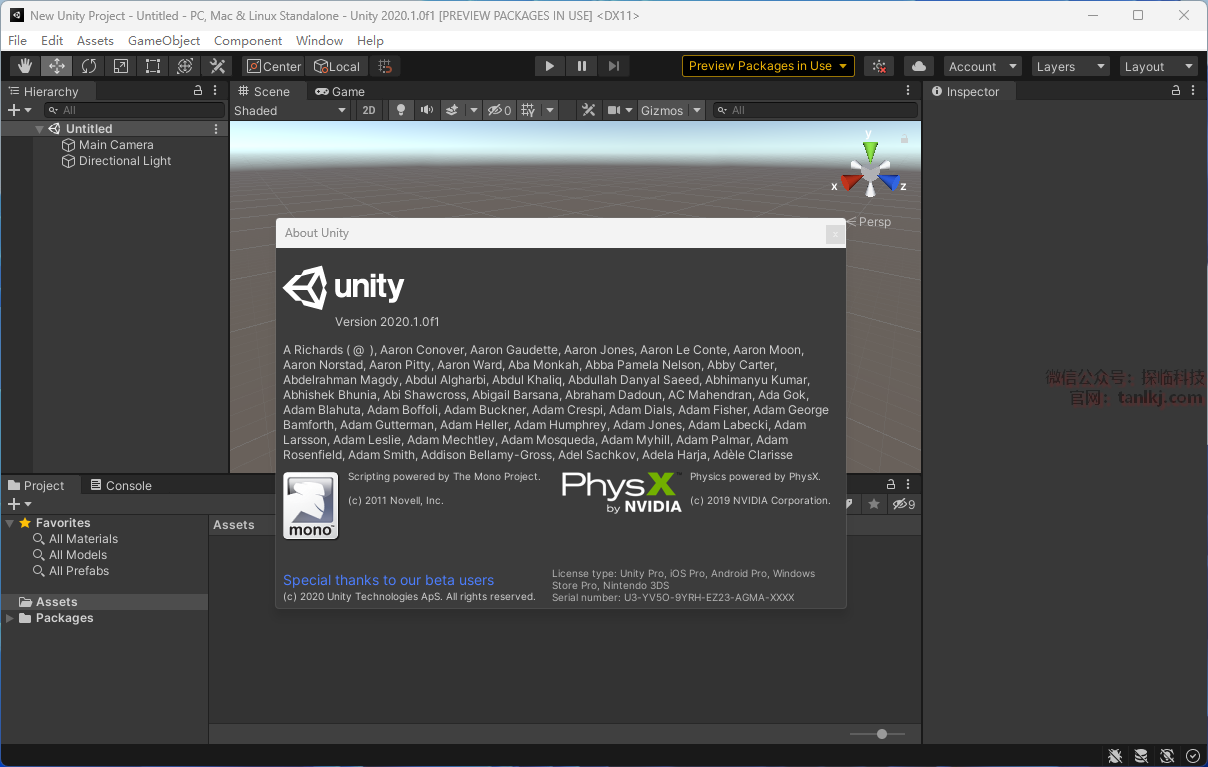Open the cloud services icon
The width and height of the screenshot is (1208, 767).
coord(919,66)
